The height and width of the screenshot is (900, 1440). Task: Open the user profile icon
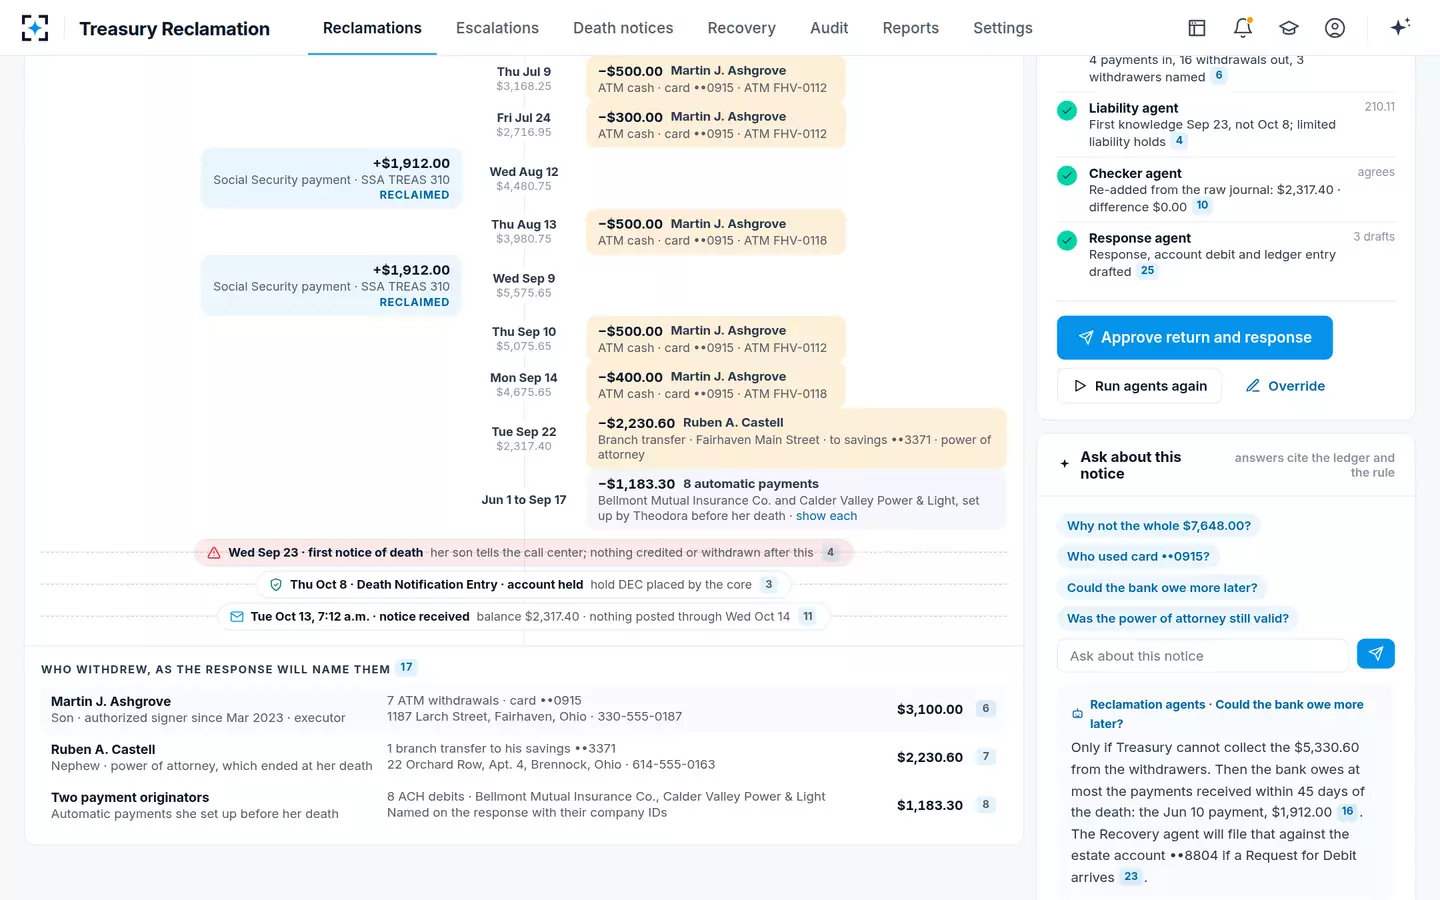click(x=1335, y=28)
